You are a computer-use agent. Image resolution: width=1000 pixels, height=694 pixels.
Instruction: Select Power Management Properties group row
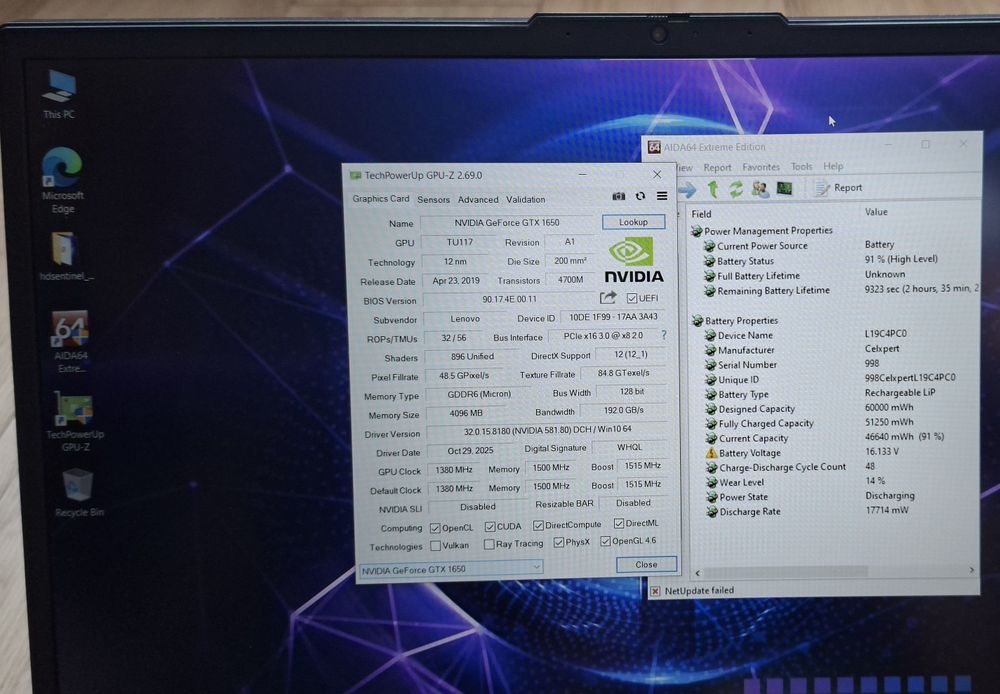click(x=762, y=231)
